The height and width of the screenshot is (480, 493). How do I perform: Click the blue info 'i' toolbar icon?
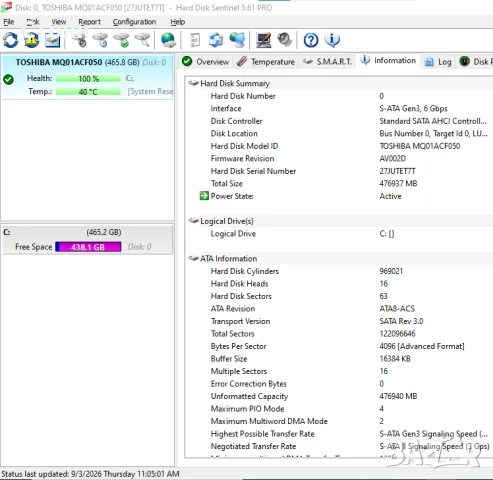pyautogui.click(x=332, y=40)
